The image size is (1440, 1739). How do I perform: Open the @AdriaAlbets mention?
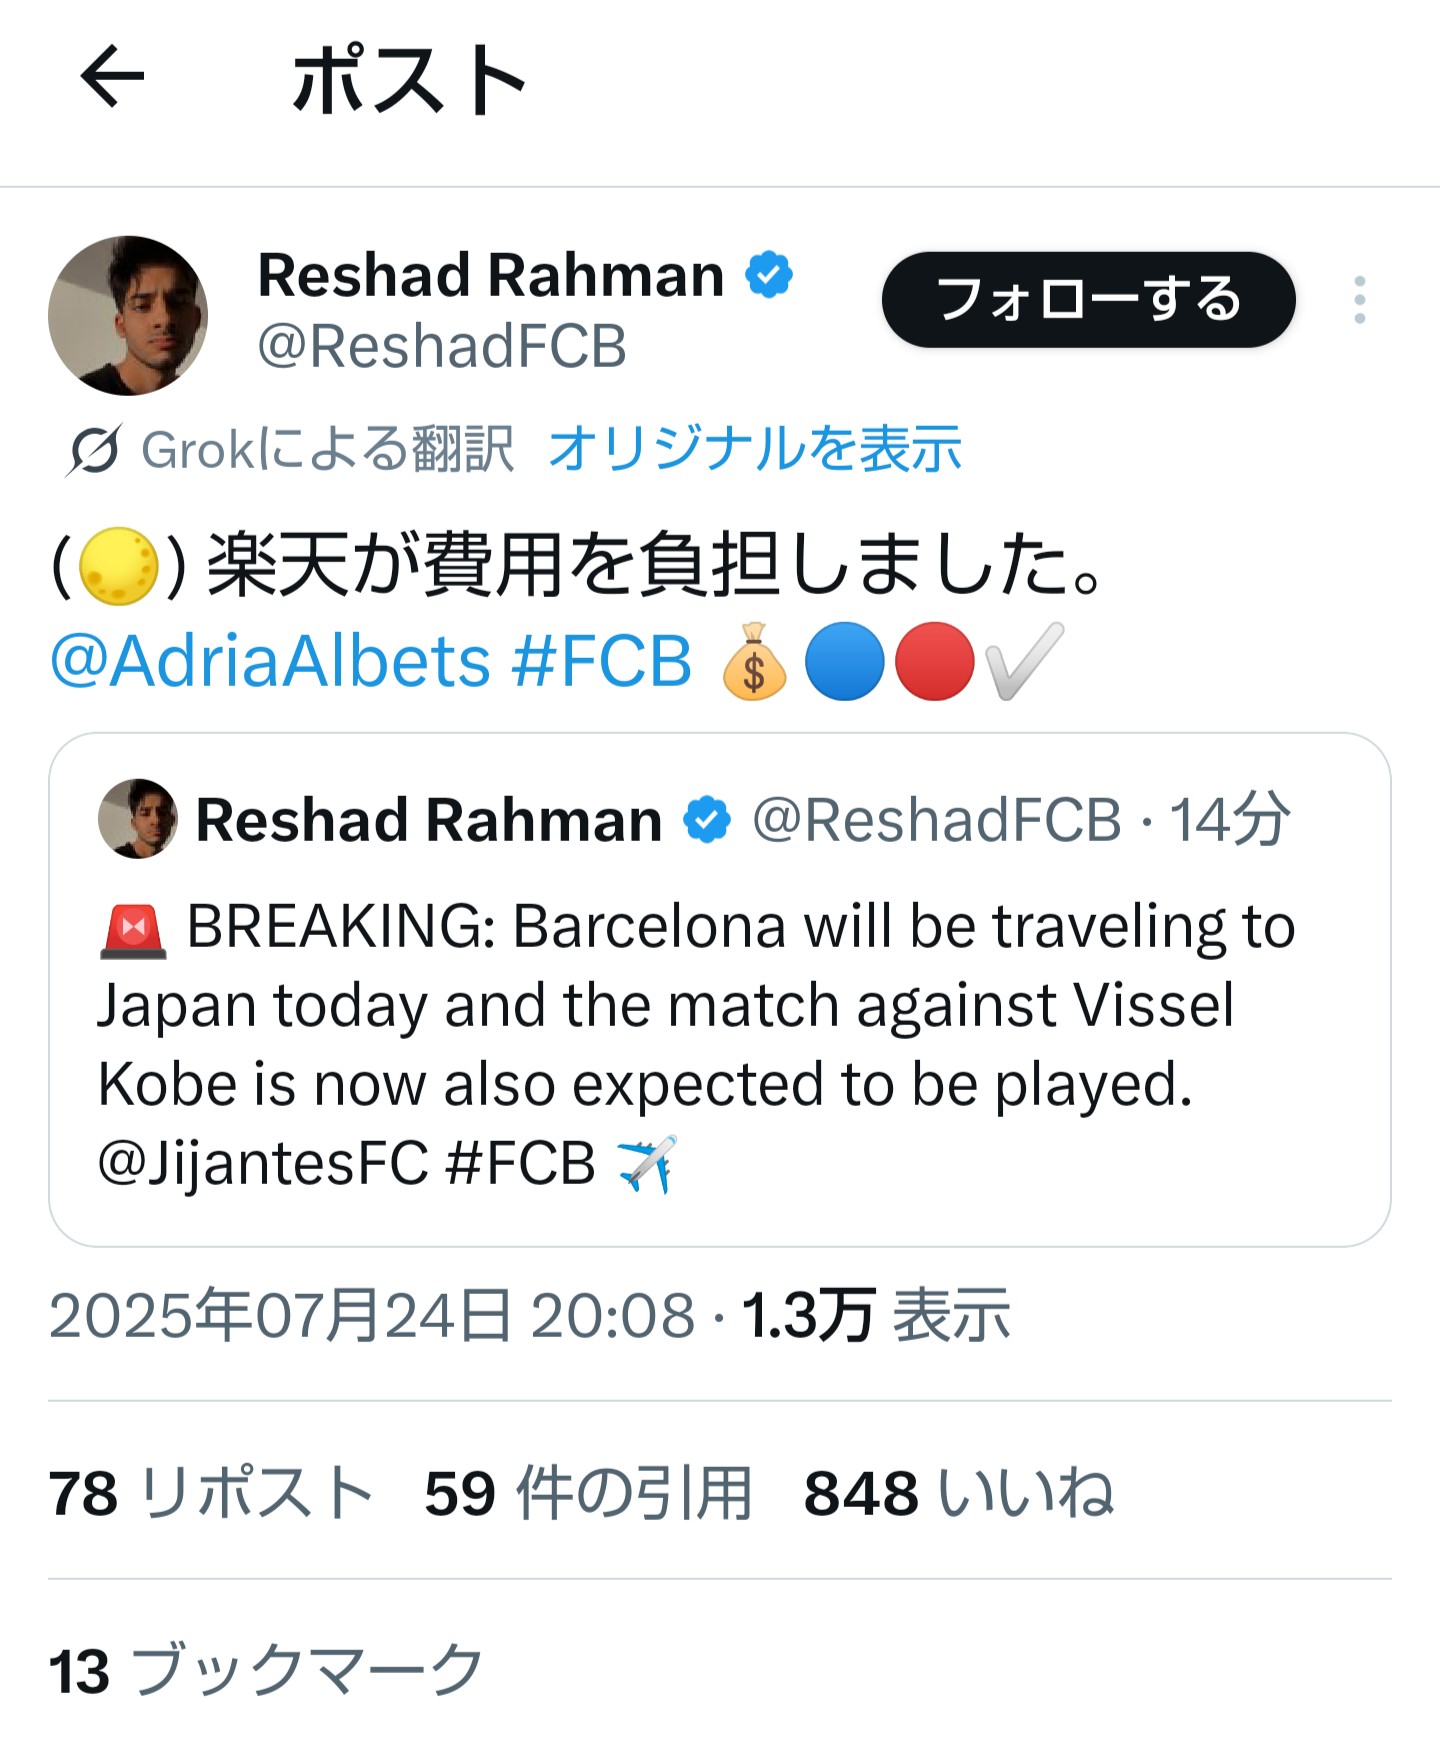[270, 662]
